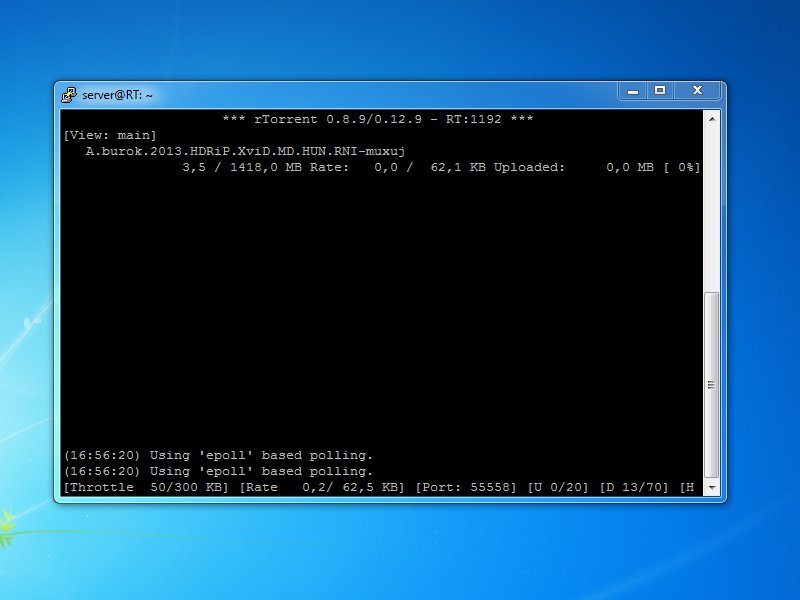
Task: Click the '[D 13/70]' status field
Action: coord(634,487)
